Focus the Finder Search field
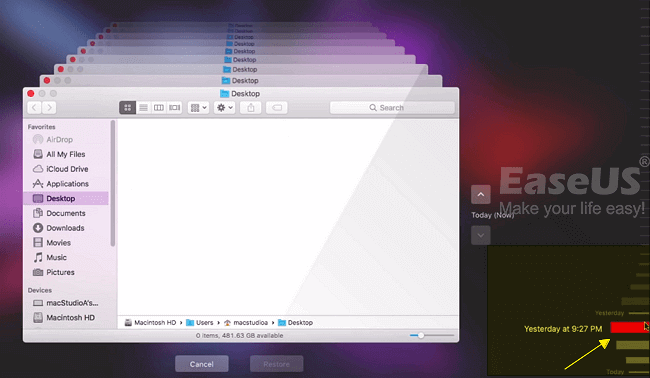Screen dimensions: 650x378 (x=392, y=108)
